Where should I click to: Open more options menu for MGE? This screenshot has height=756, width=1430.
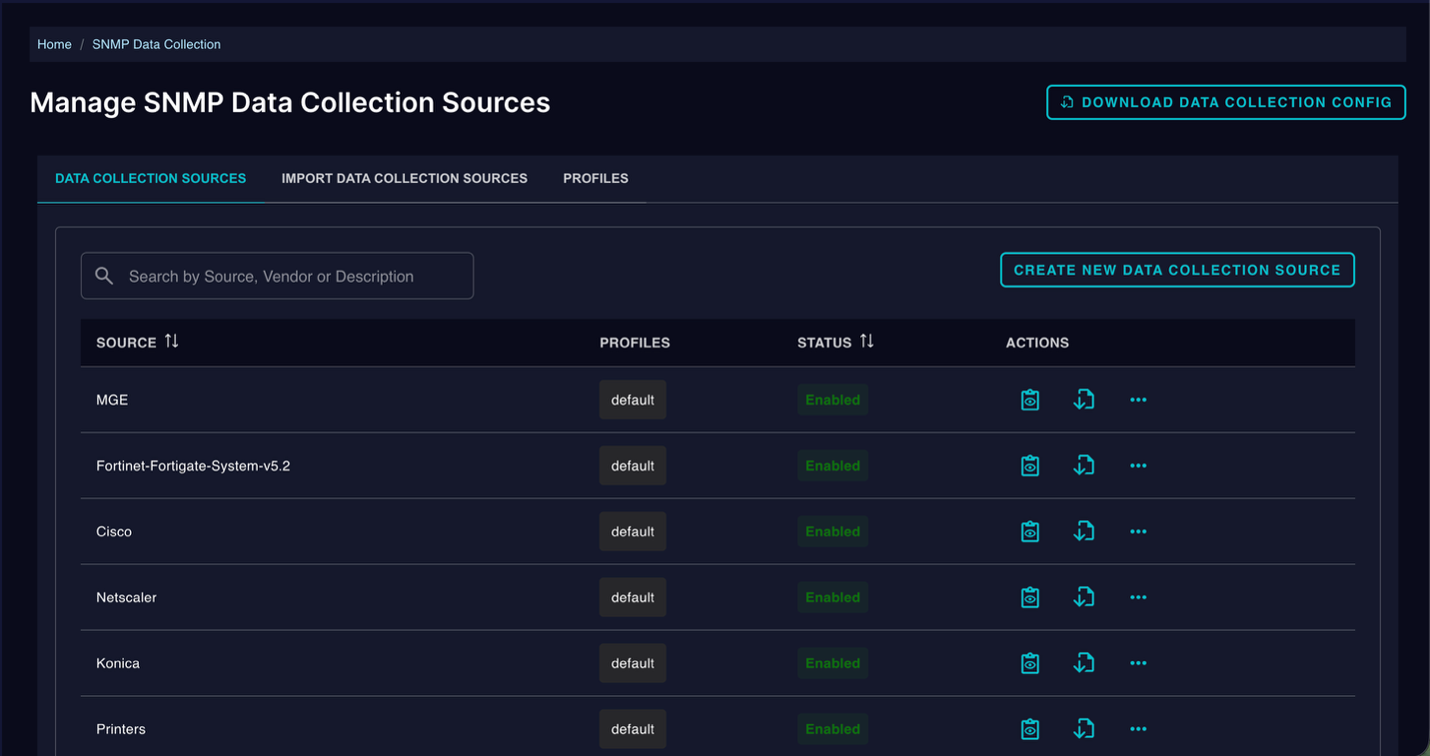coord(1138,400)
